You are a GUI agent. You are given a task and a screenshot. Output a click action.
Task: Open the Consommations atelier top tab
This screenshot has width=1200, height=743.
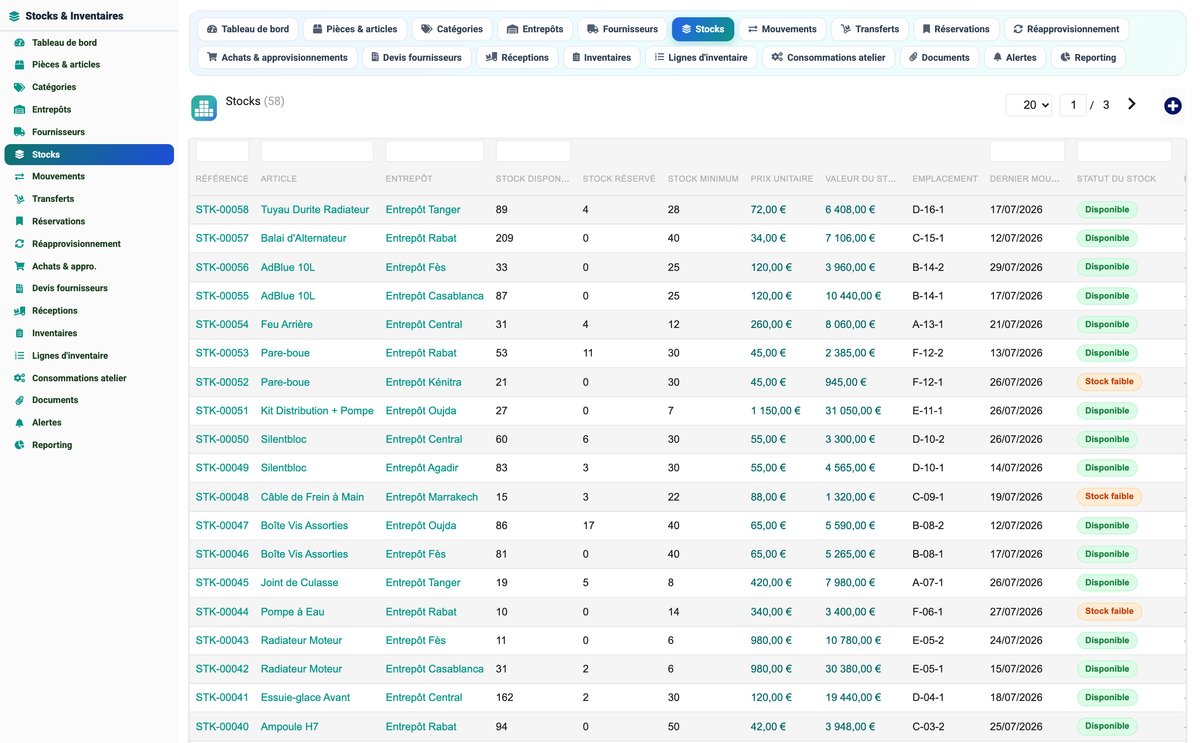click(x=828, y=57)
